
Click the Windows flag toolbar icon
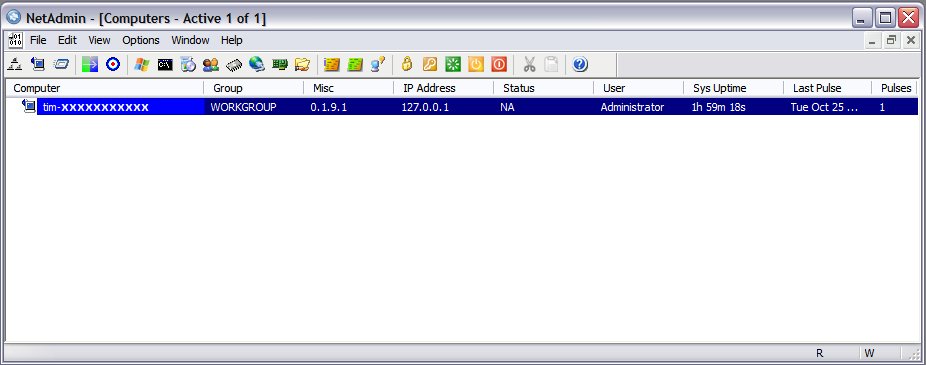tap(142, 64)
